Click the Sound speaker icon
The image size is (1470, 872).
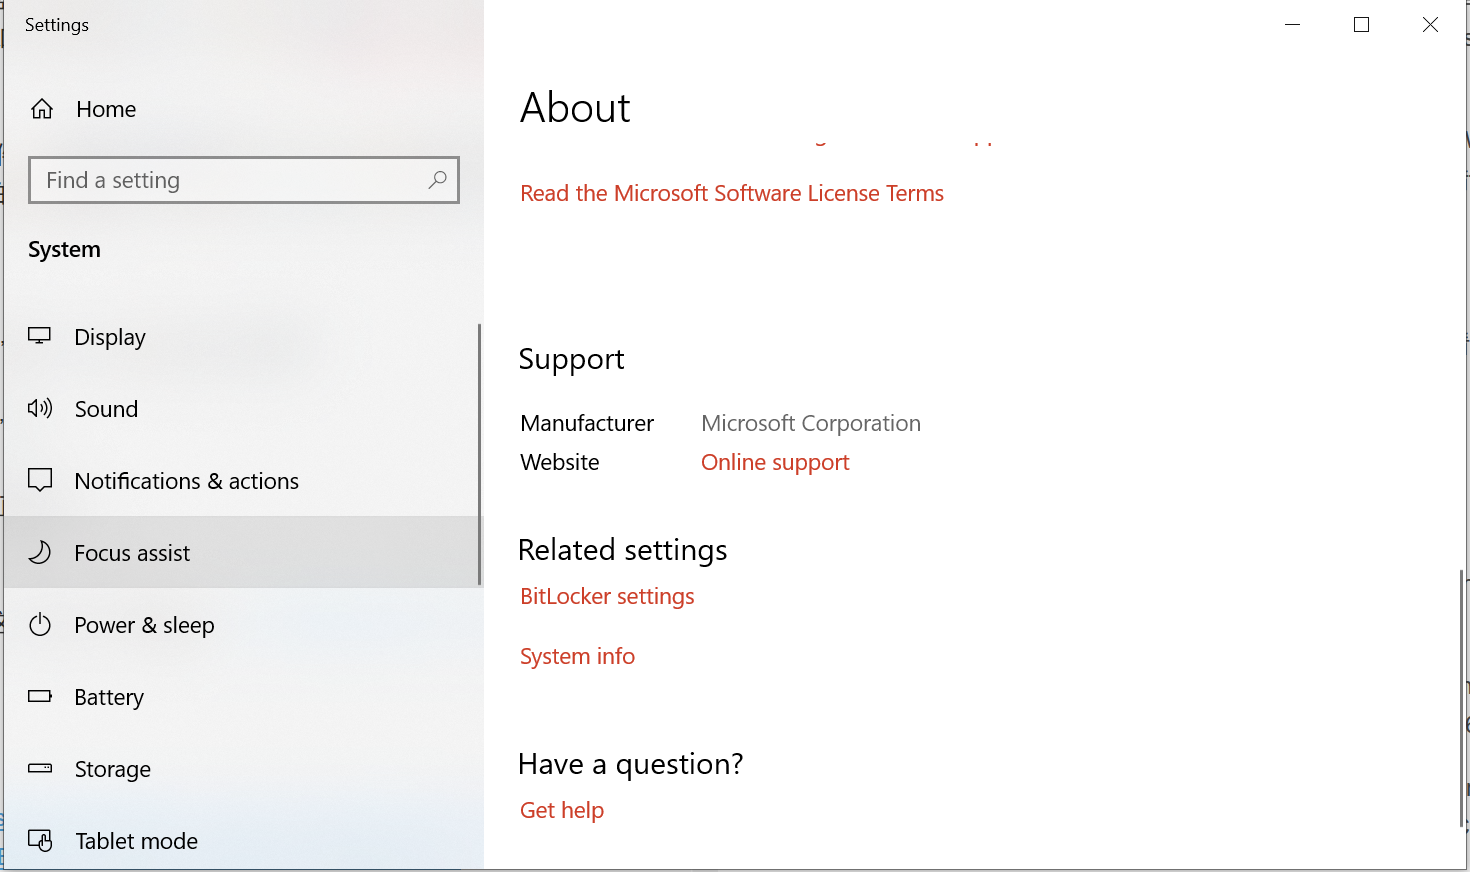click(x=40, y=408)
